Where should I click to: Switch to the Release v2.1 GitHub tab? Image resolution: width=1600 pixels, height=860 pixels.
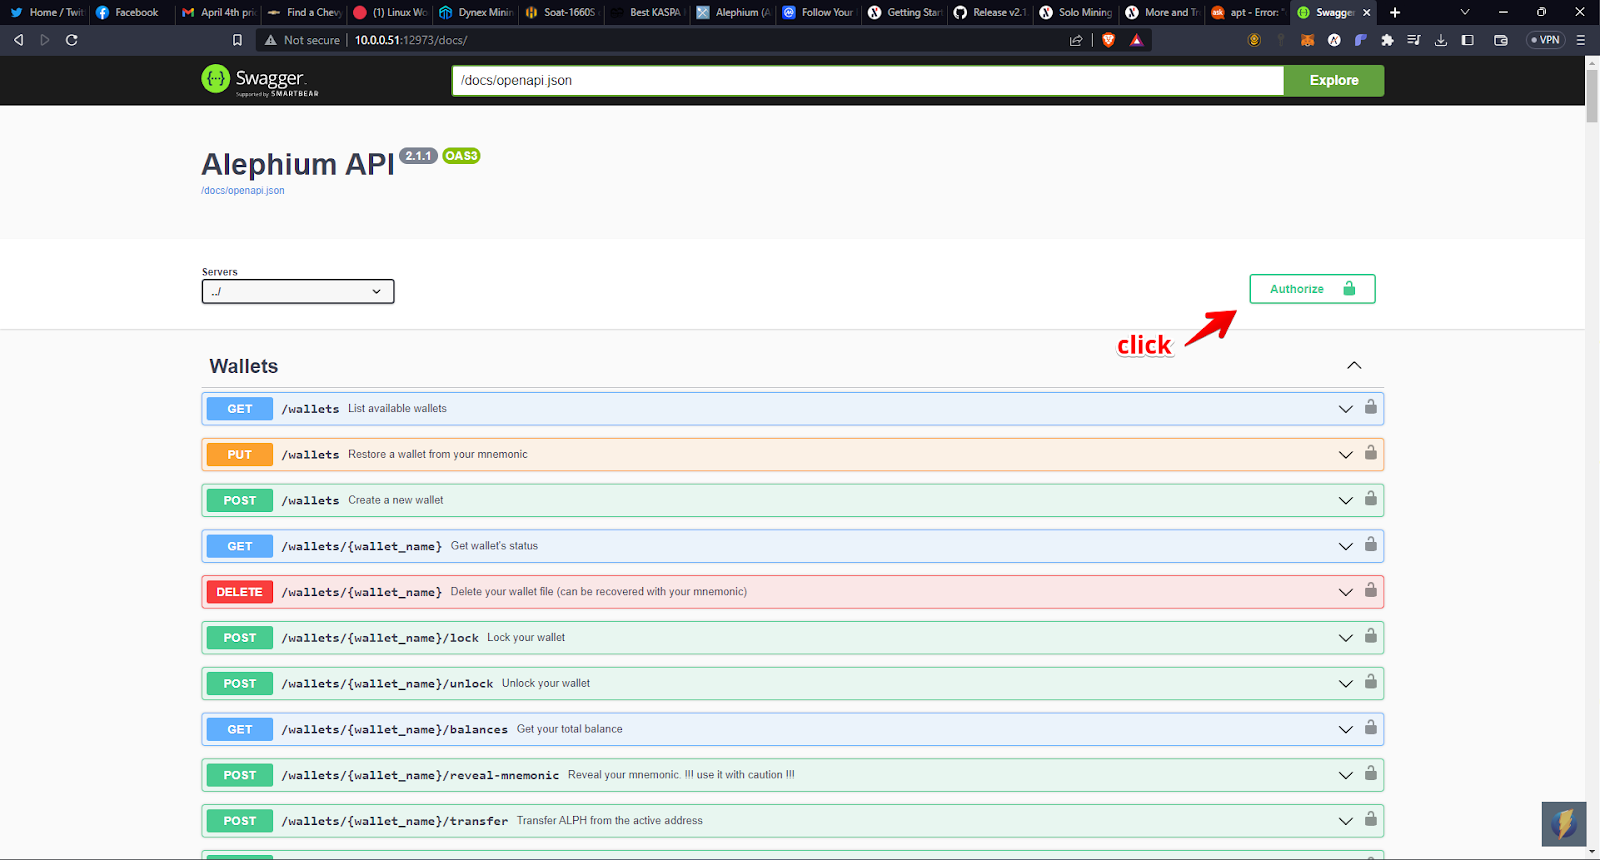click(990, 12)
